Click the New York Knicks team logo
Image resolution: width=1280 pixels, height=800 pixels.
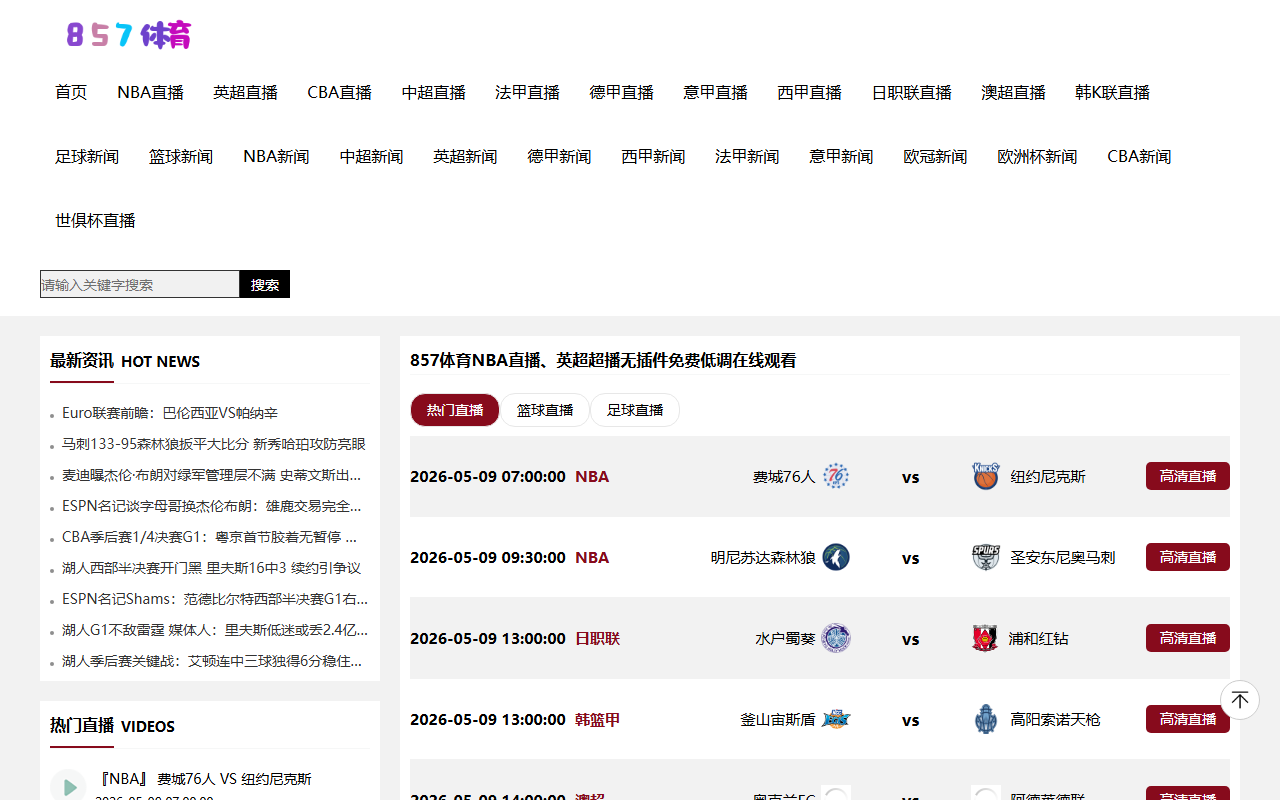coord(986,476)
